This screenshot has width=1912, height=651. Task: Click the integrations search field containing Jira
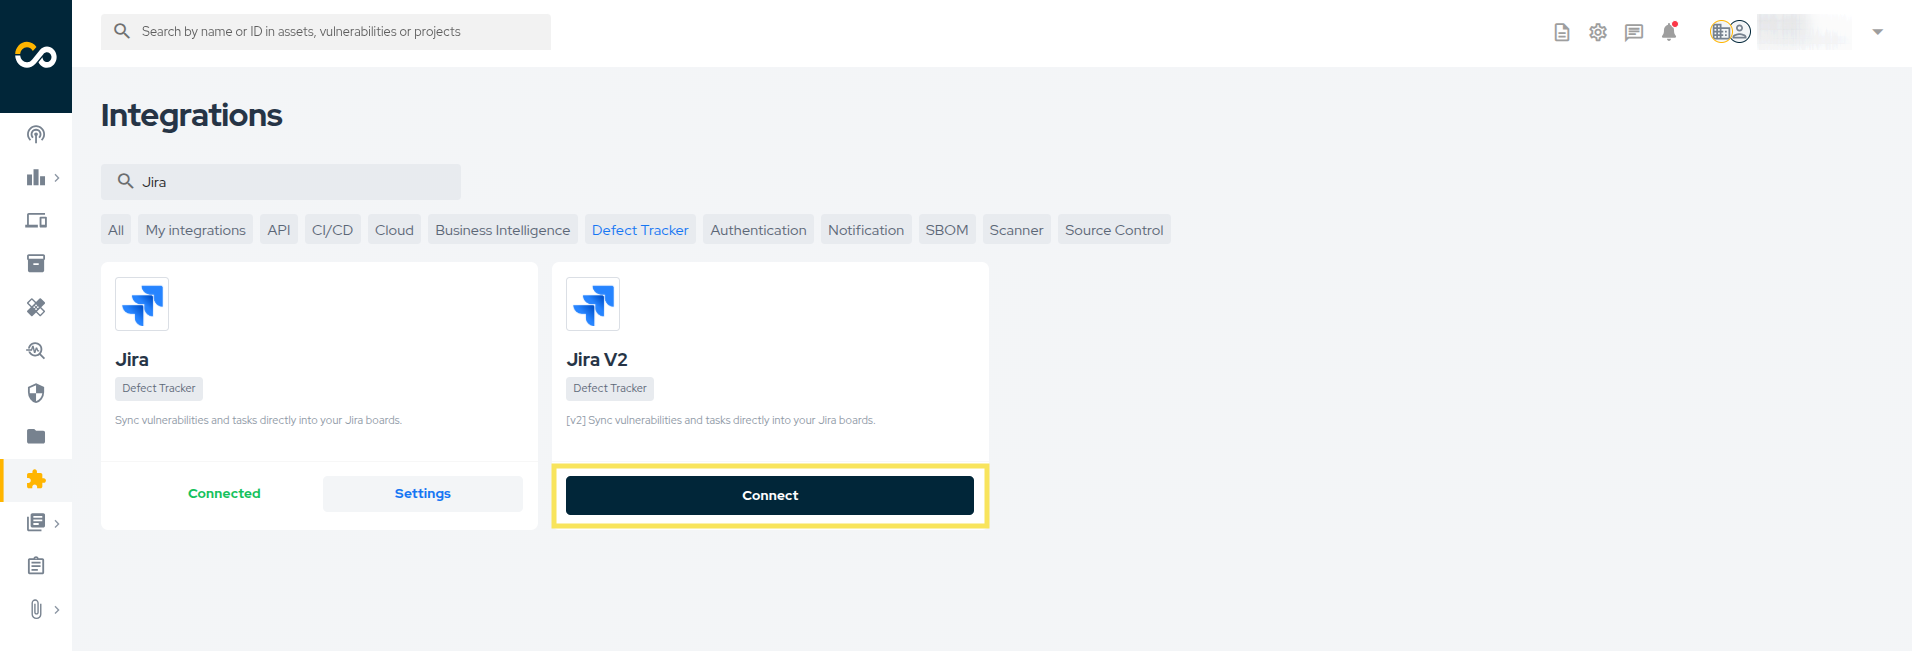pyautogui.click(x=290, y=182)
